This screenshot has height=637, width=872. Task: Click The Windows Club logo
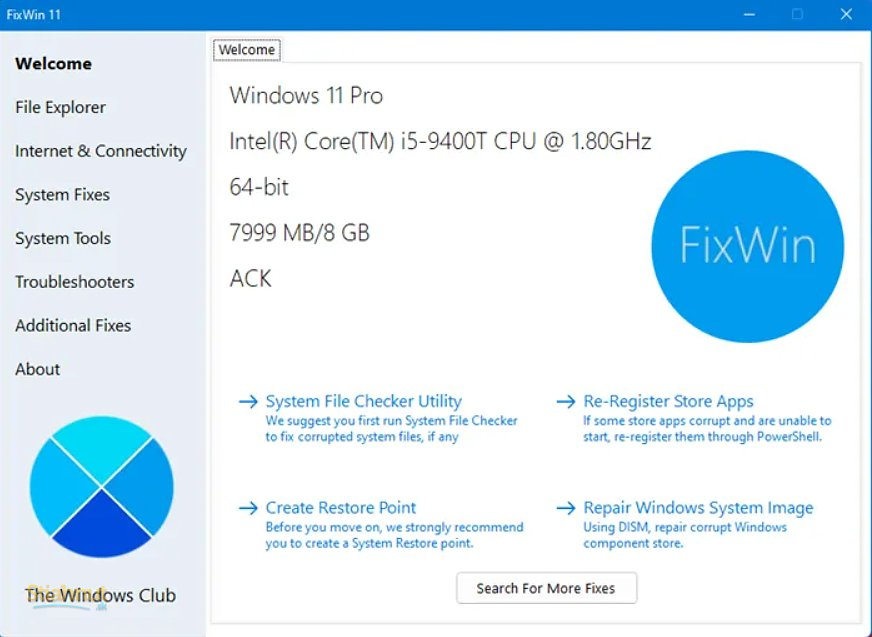[100, 487]
